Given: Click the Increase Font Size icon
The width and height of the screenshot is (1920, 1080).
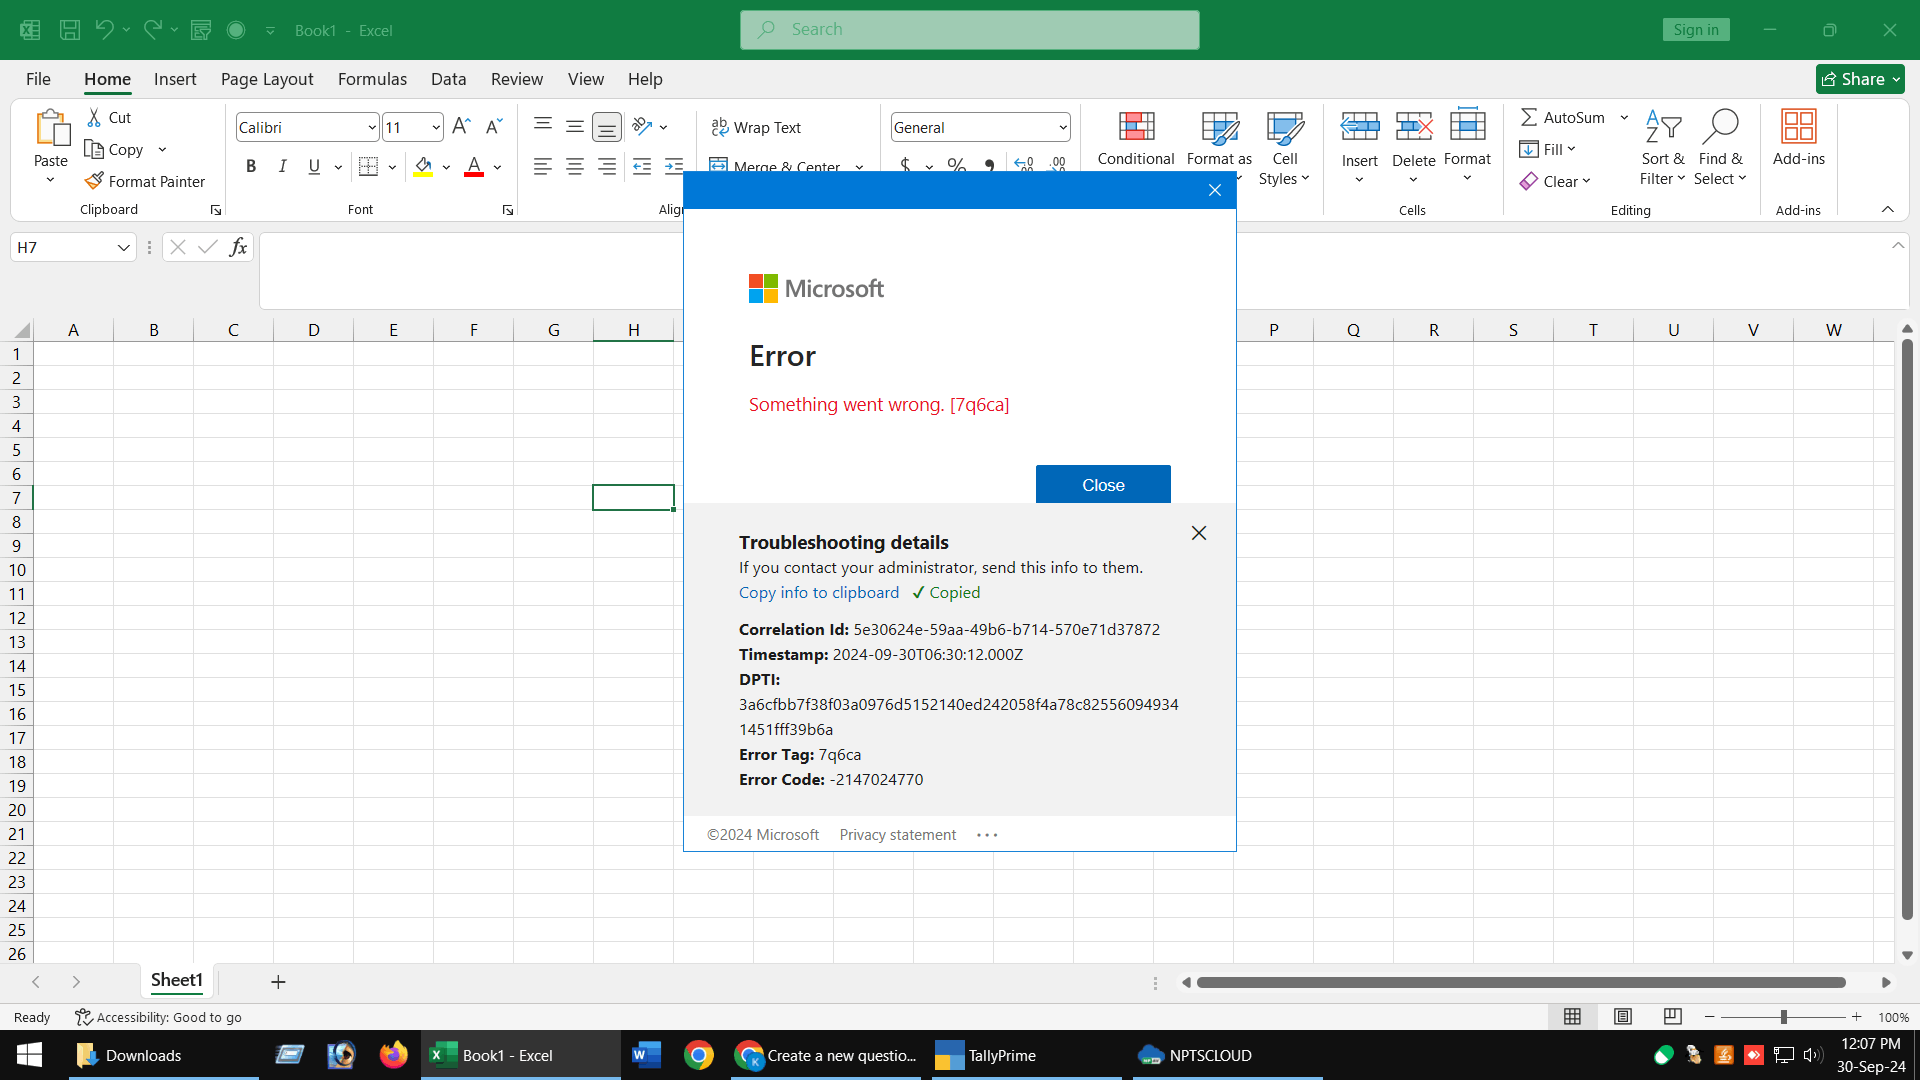Looking at the screenshot, I should click(460, 127).
